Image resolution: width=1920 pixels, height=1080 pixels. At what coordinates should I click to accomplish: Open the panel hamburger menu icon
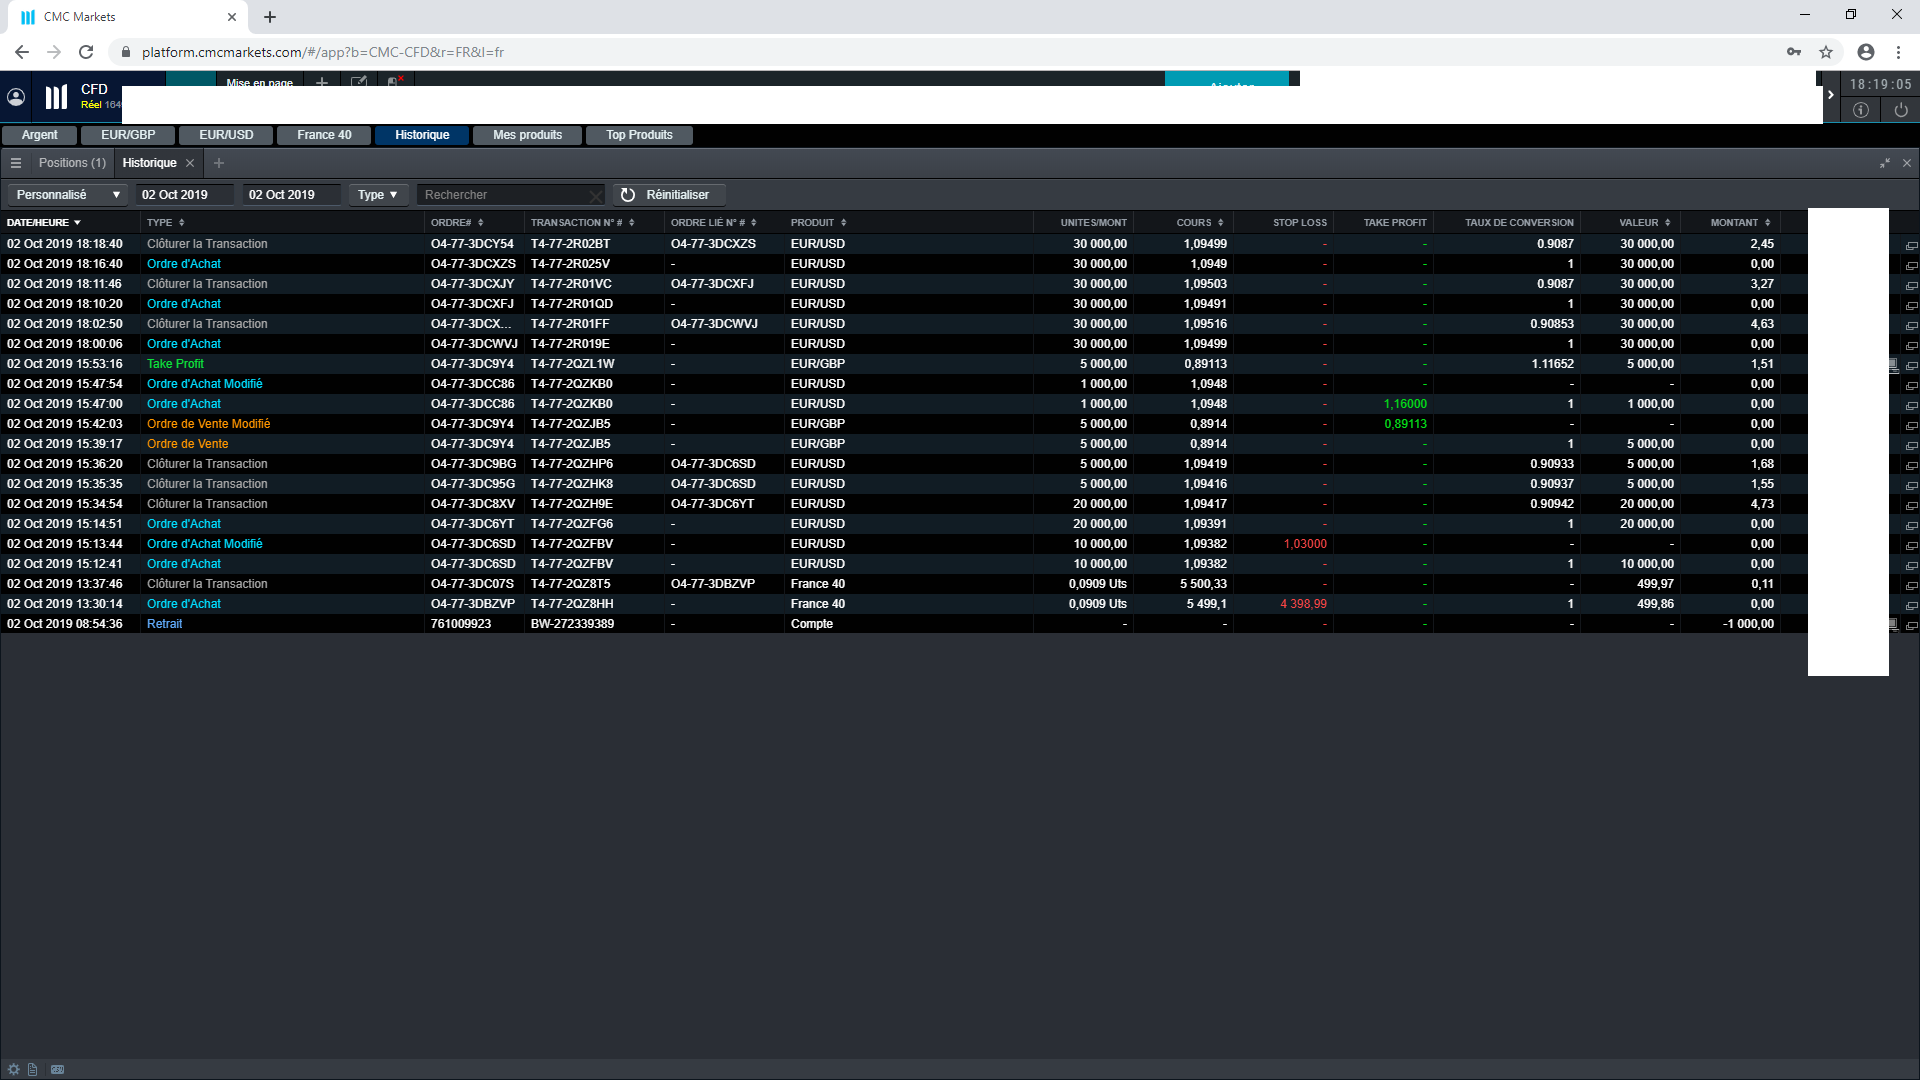click(x=16, y=163)
